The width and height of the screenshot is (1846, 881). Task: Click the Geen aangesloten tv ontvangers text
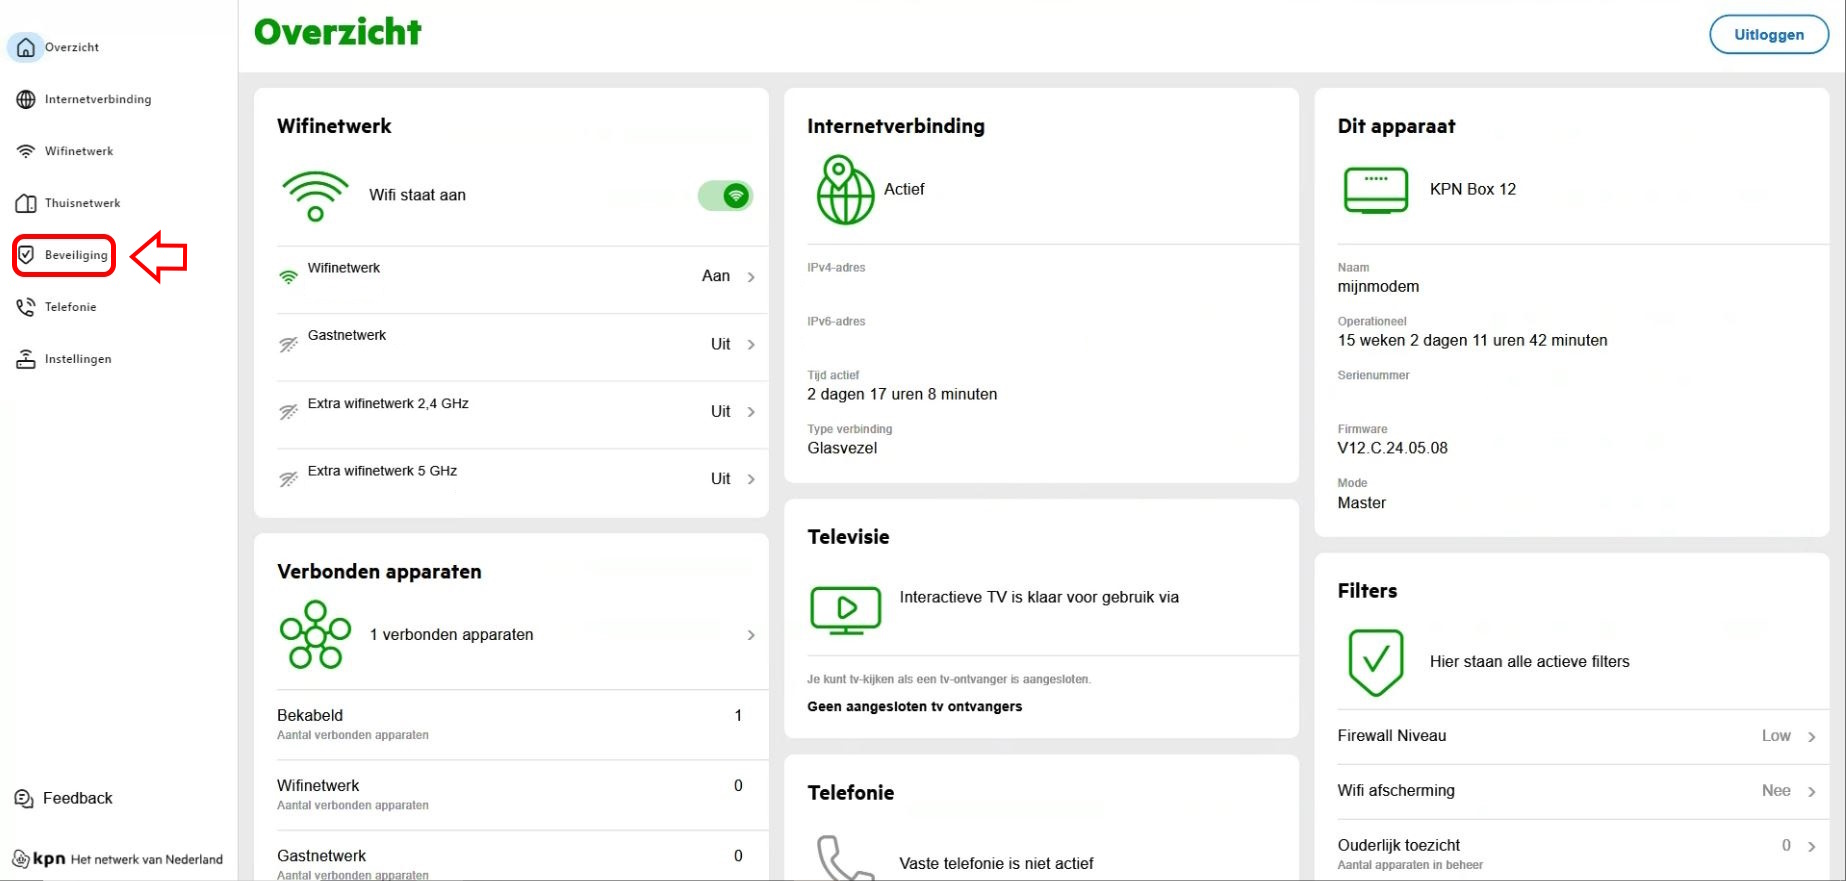(915, 706)
